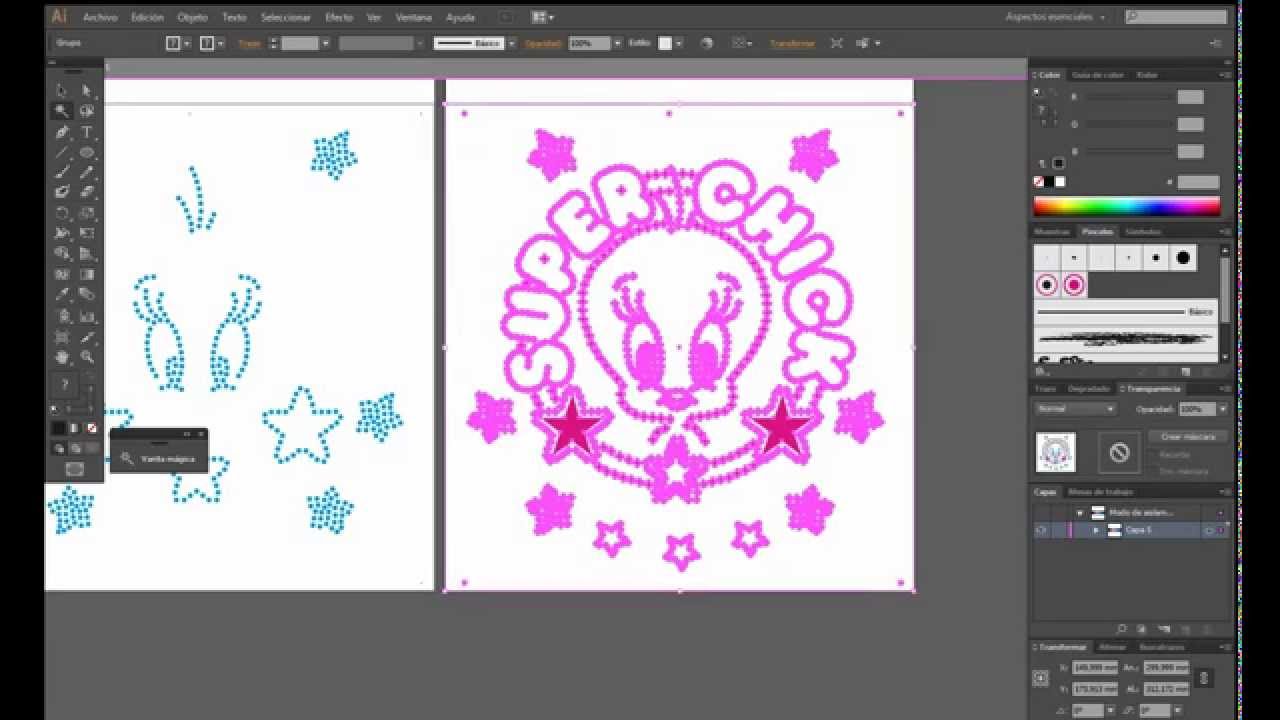Click the recolor artwork wheel icon
The height and width of the screenshot is (720, 1280).
coord(707,43)
